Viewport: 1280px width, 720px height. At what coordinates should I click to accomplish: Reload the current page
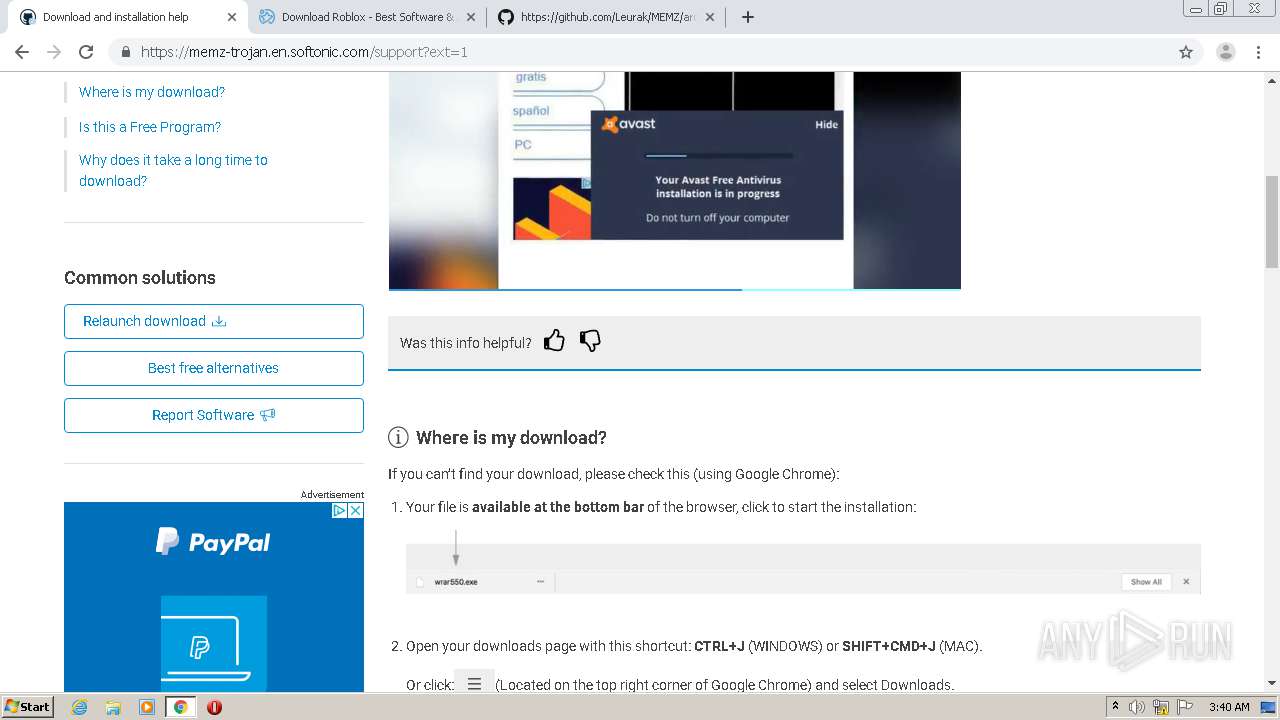(86, 52)
